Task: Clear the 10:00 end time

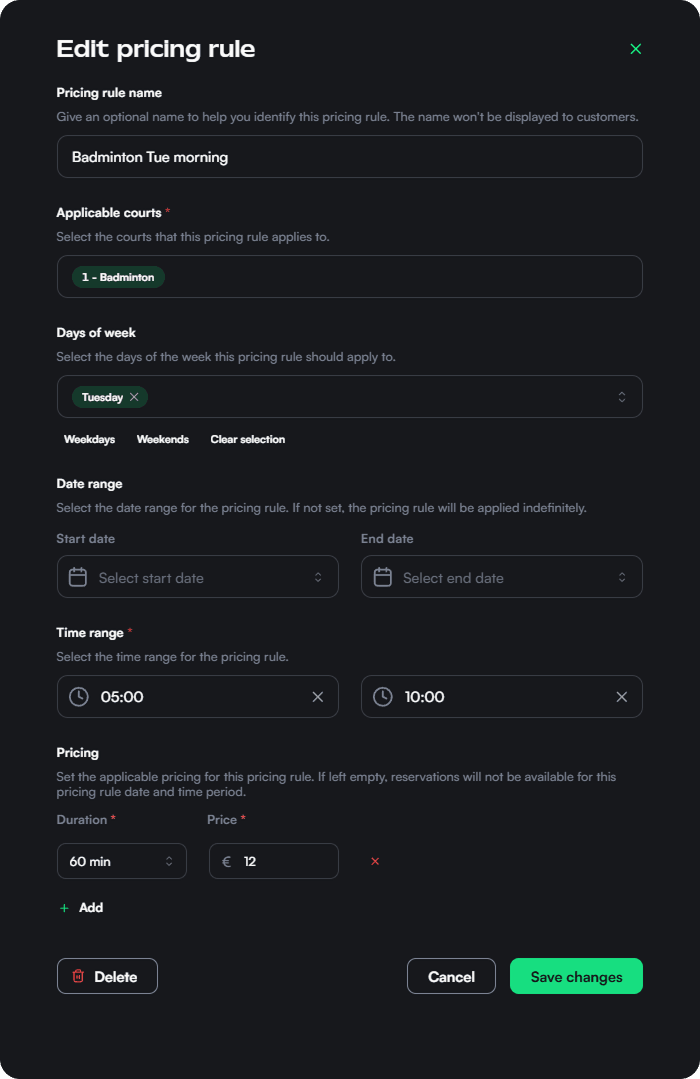Action: click(622, 696)
